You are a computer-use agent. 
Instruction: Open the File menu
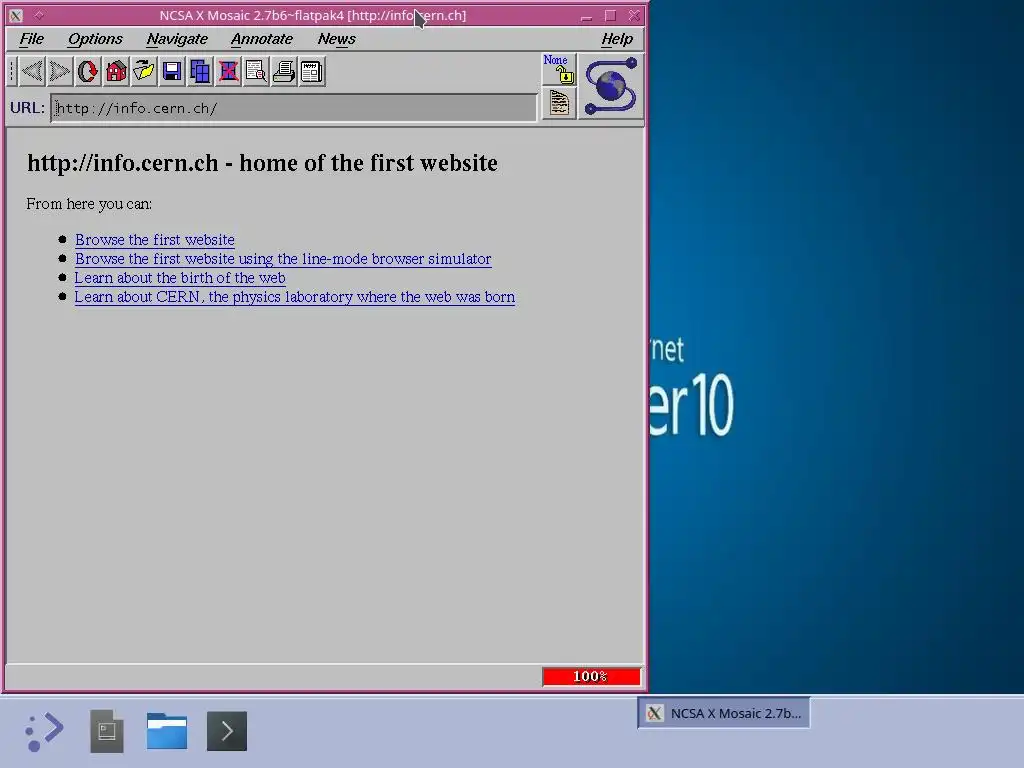point(31,39)
